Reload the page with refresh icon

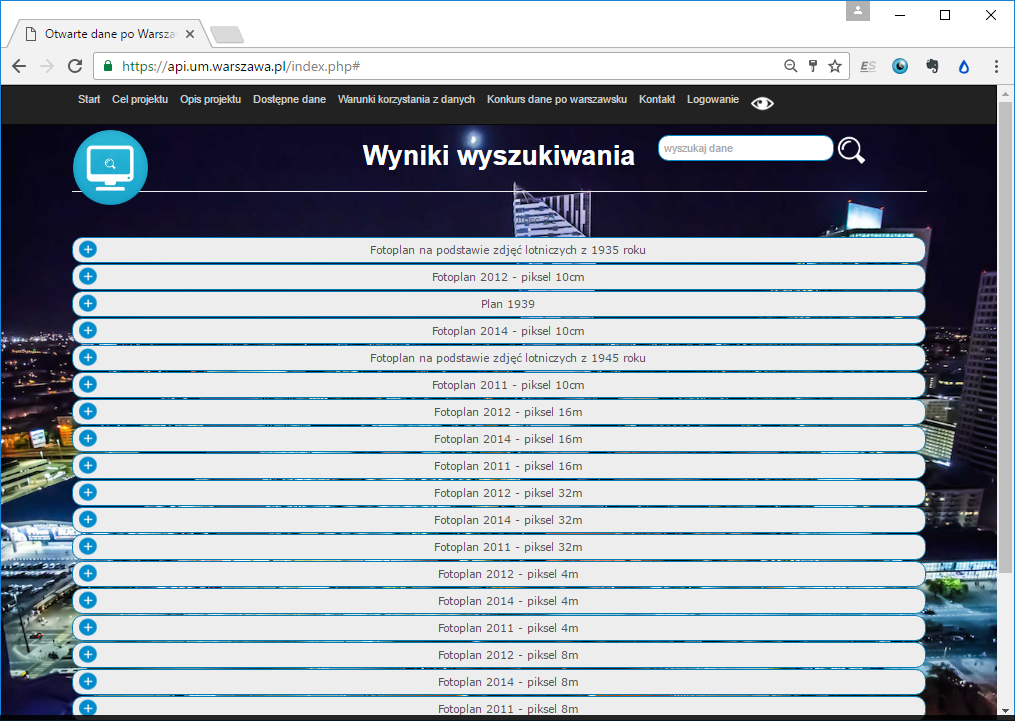(75, 66)
